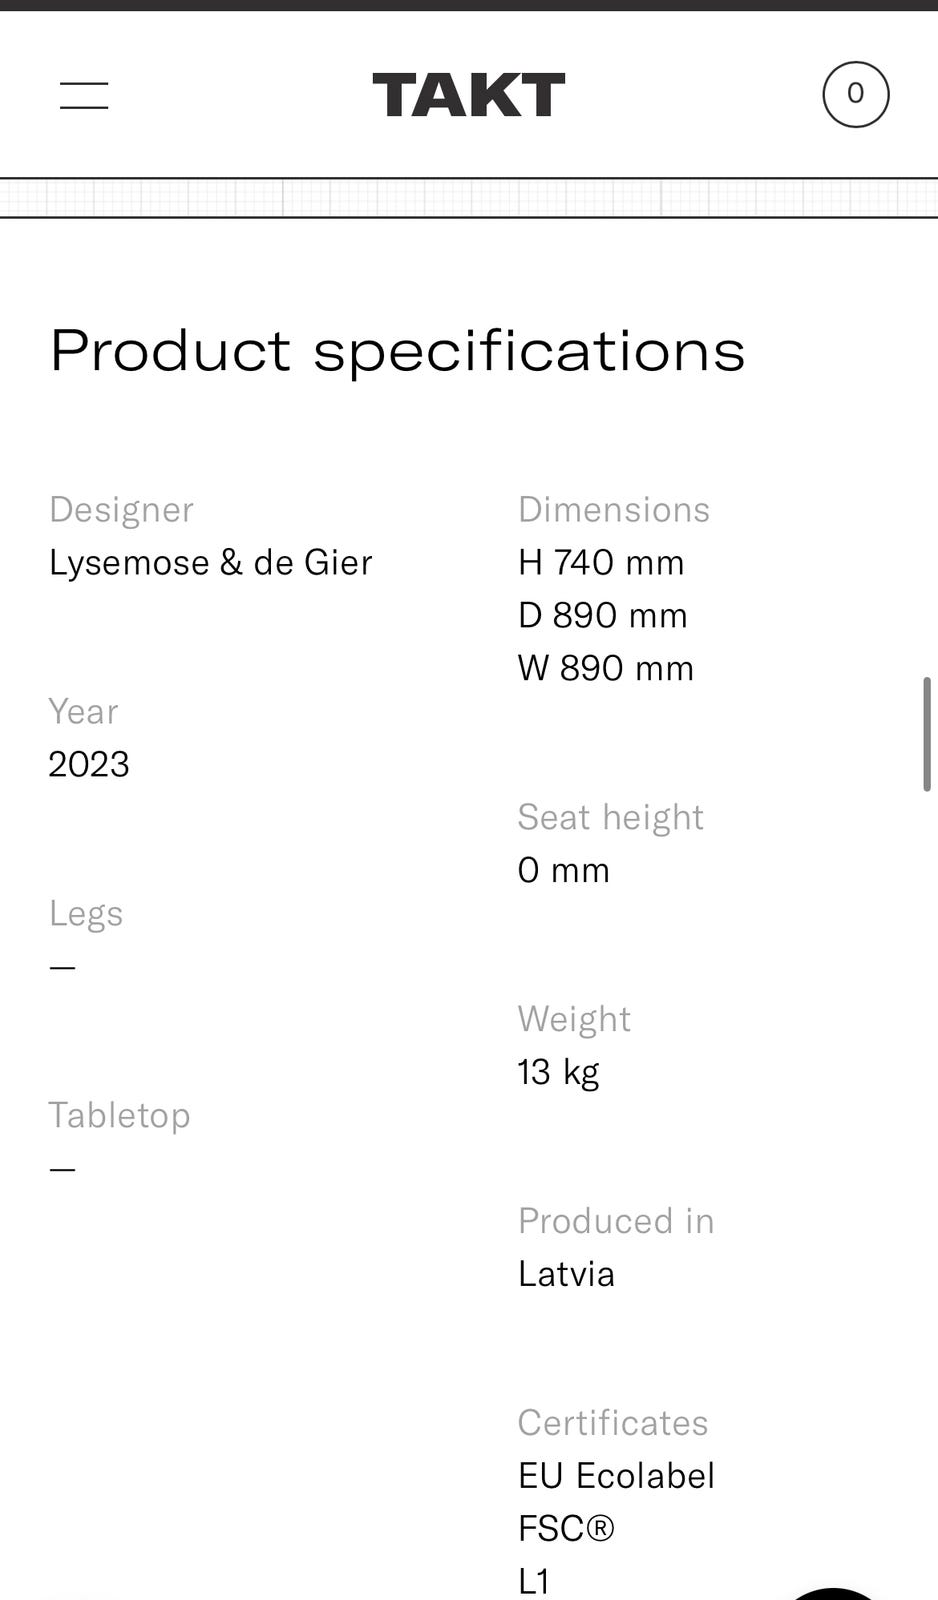Click the Seat height label
938x1600 pixels.
point(610,818)
